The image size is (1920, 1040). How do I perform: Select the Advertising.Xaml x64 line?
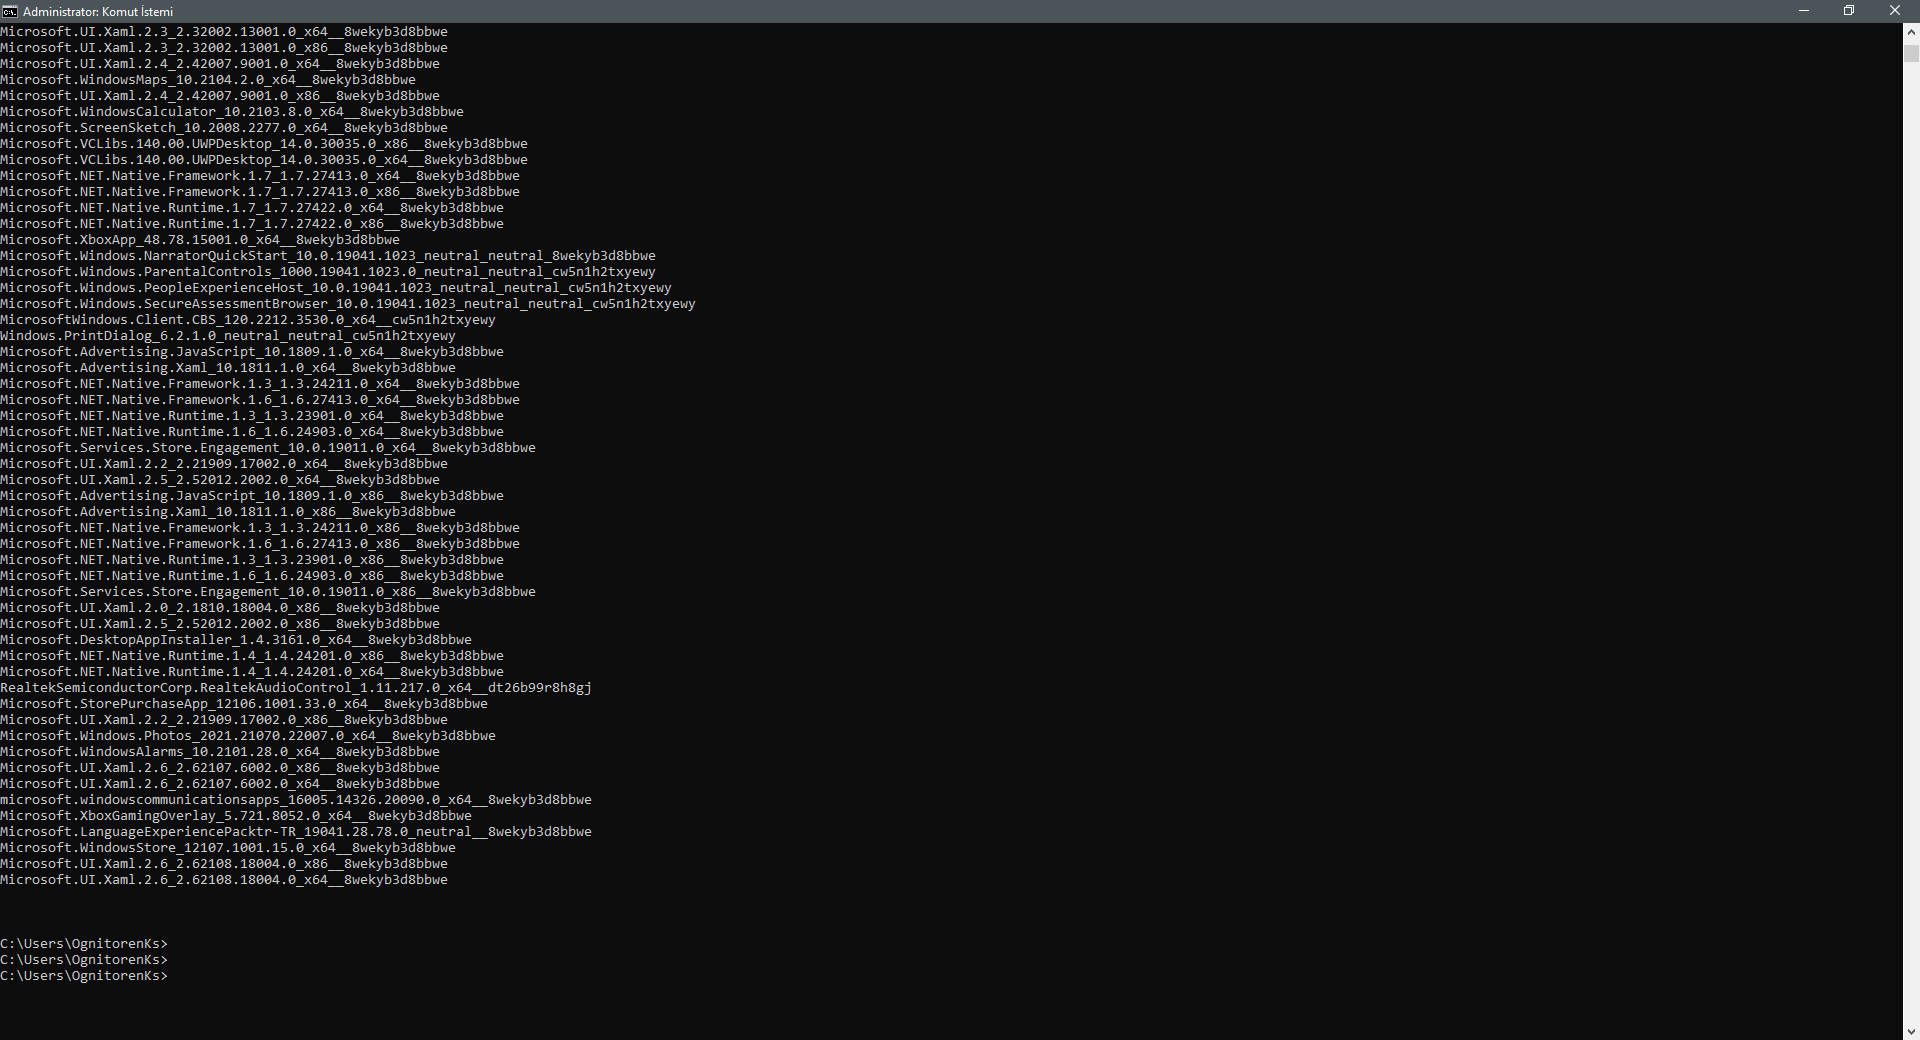pyautogui.click(x=228, y=368)
